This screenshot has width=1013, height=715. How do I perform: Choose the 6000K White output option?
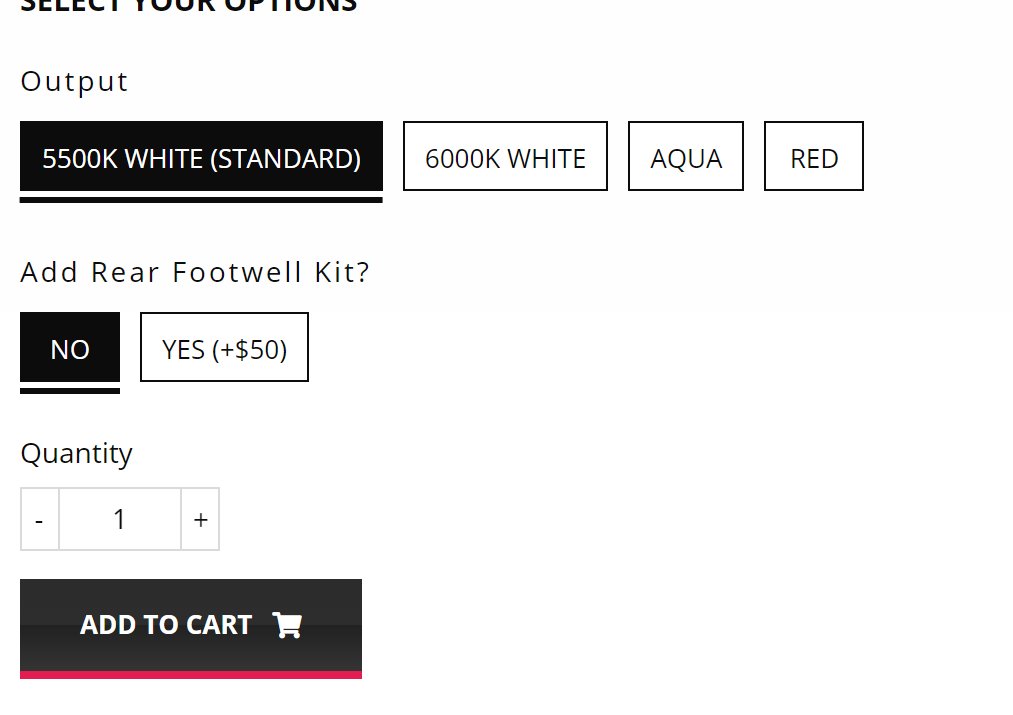(505, 156)
